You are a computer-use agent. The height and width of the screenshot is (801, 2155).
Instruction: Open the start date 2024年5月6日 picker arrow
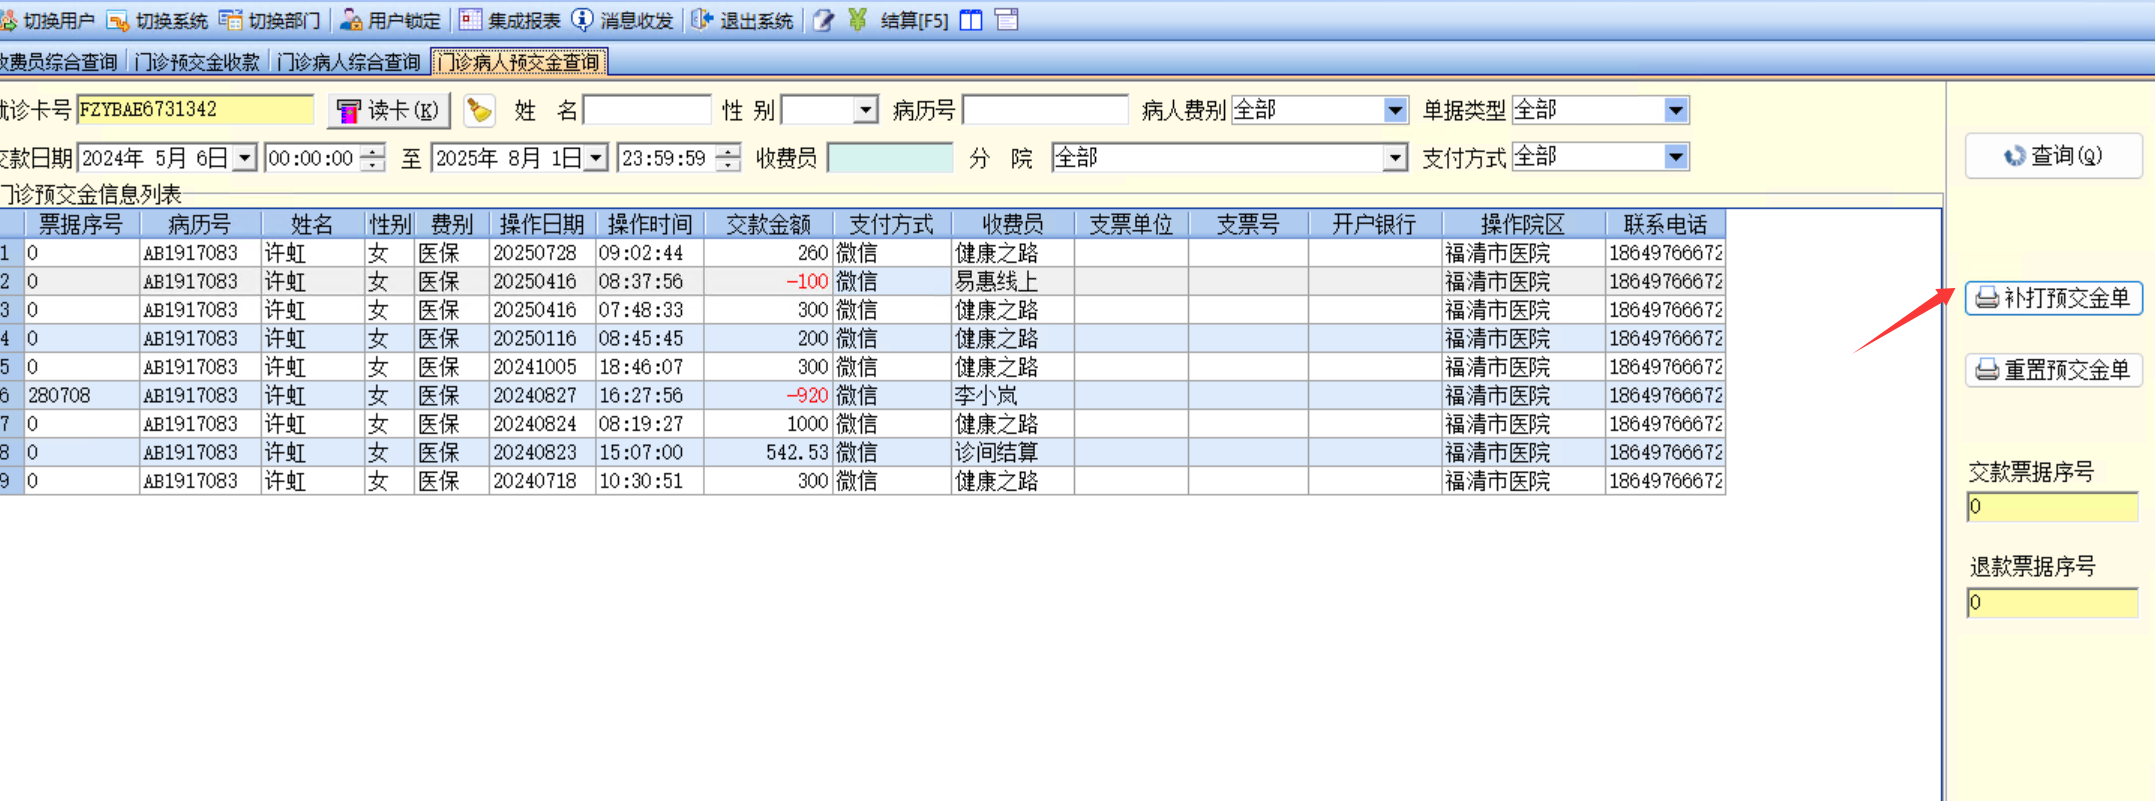[244, 158]
